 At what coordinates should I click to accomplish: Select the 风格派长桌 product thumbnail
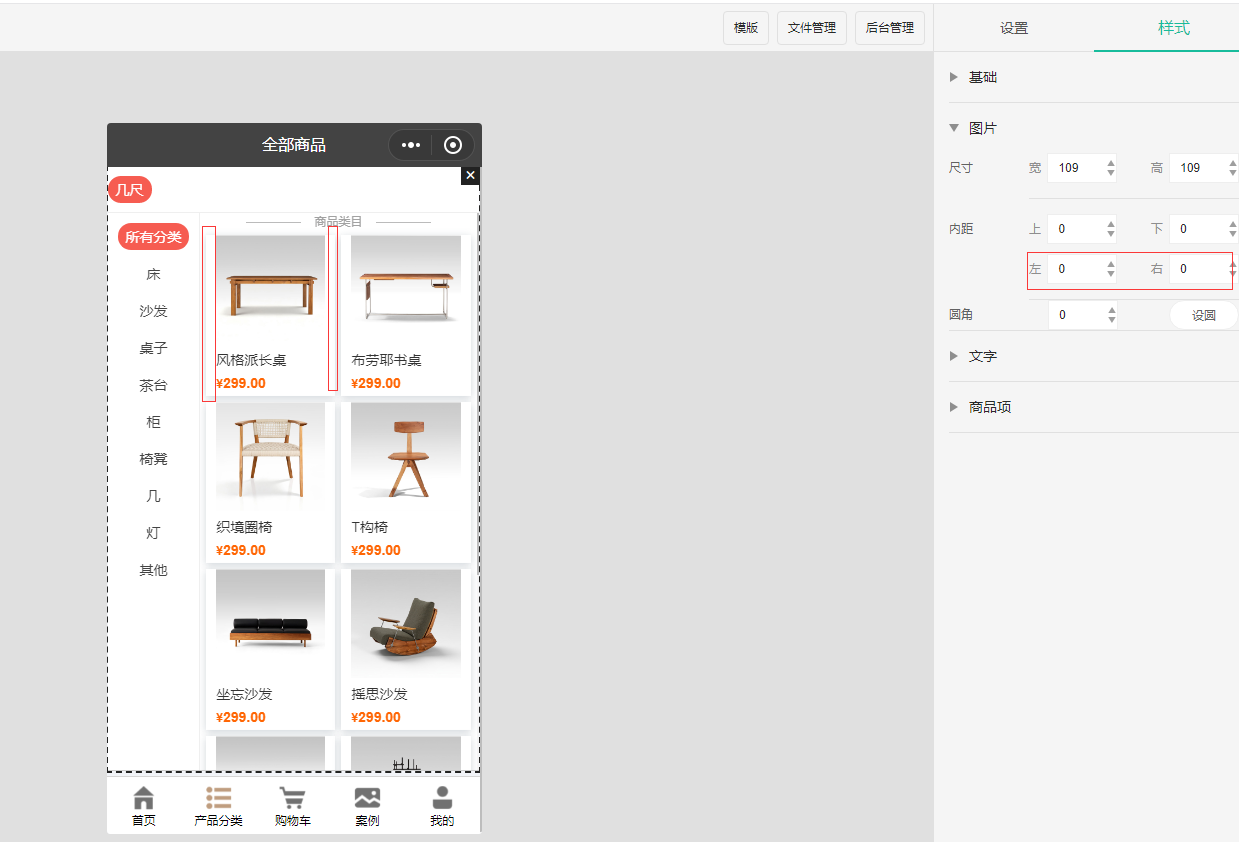pos(270,285)
